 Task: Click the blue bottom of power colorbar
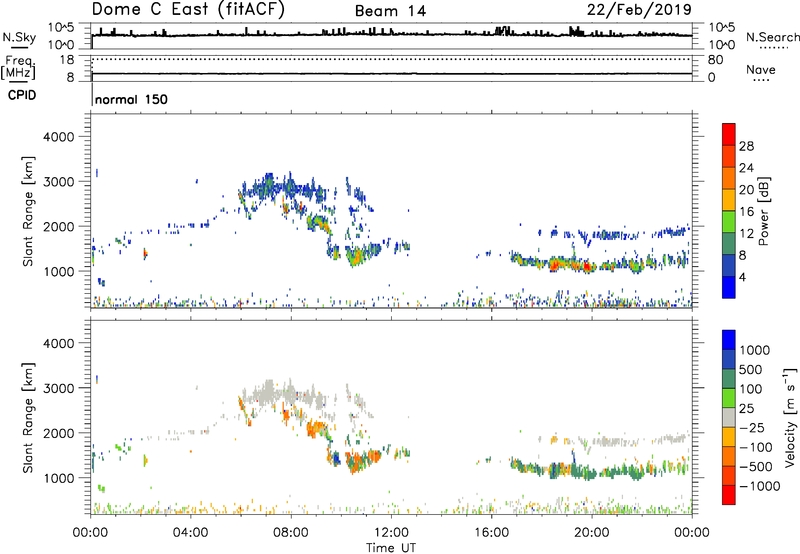point(729,287)
